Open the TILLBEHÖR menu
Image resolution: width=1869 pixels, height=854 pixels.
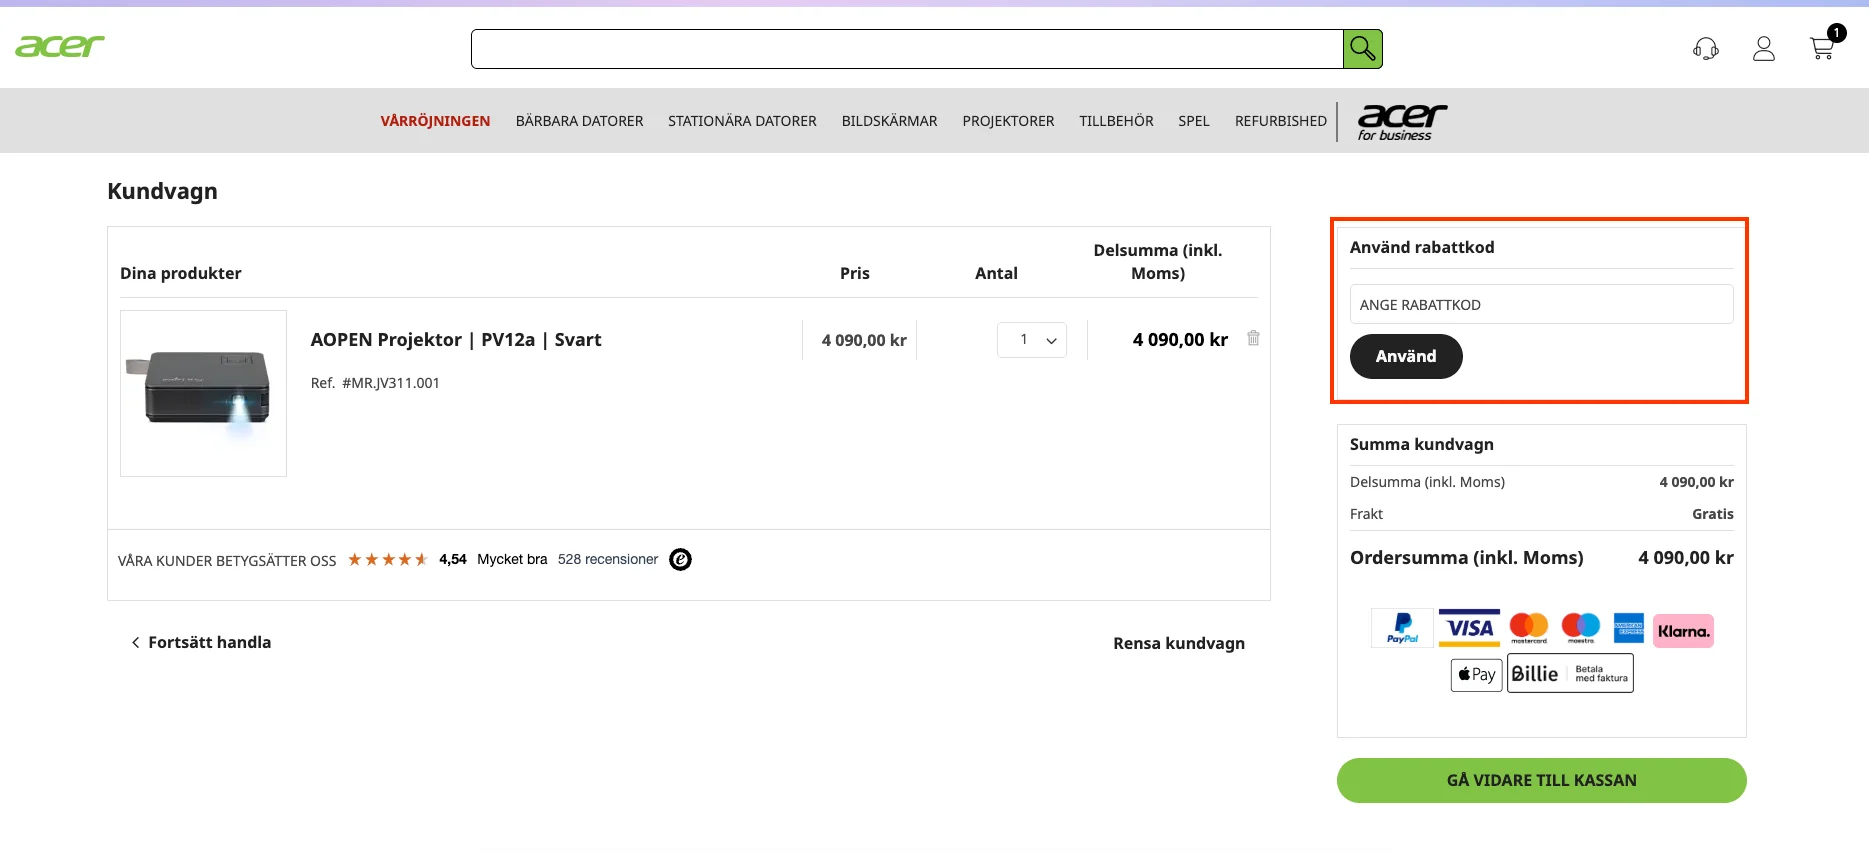tap(1116, 121)
